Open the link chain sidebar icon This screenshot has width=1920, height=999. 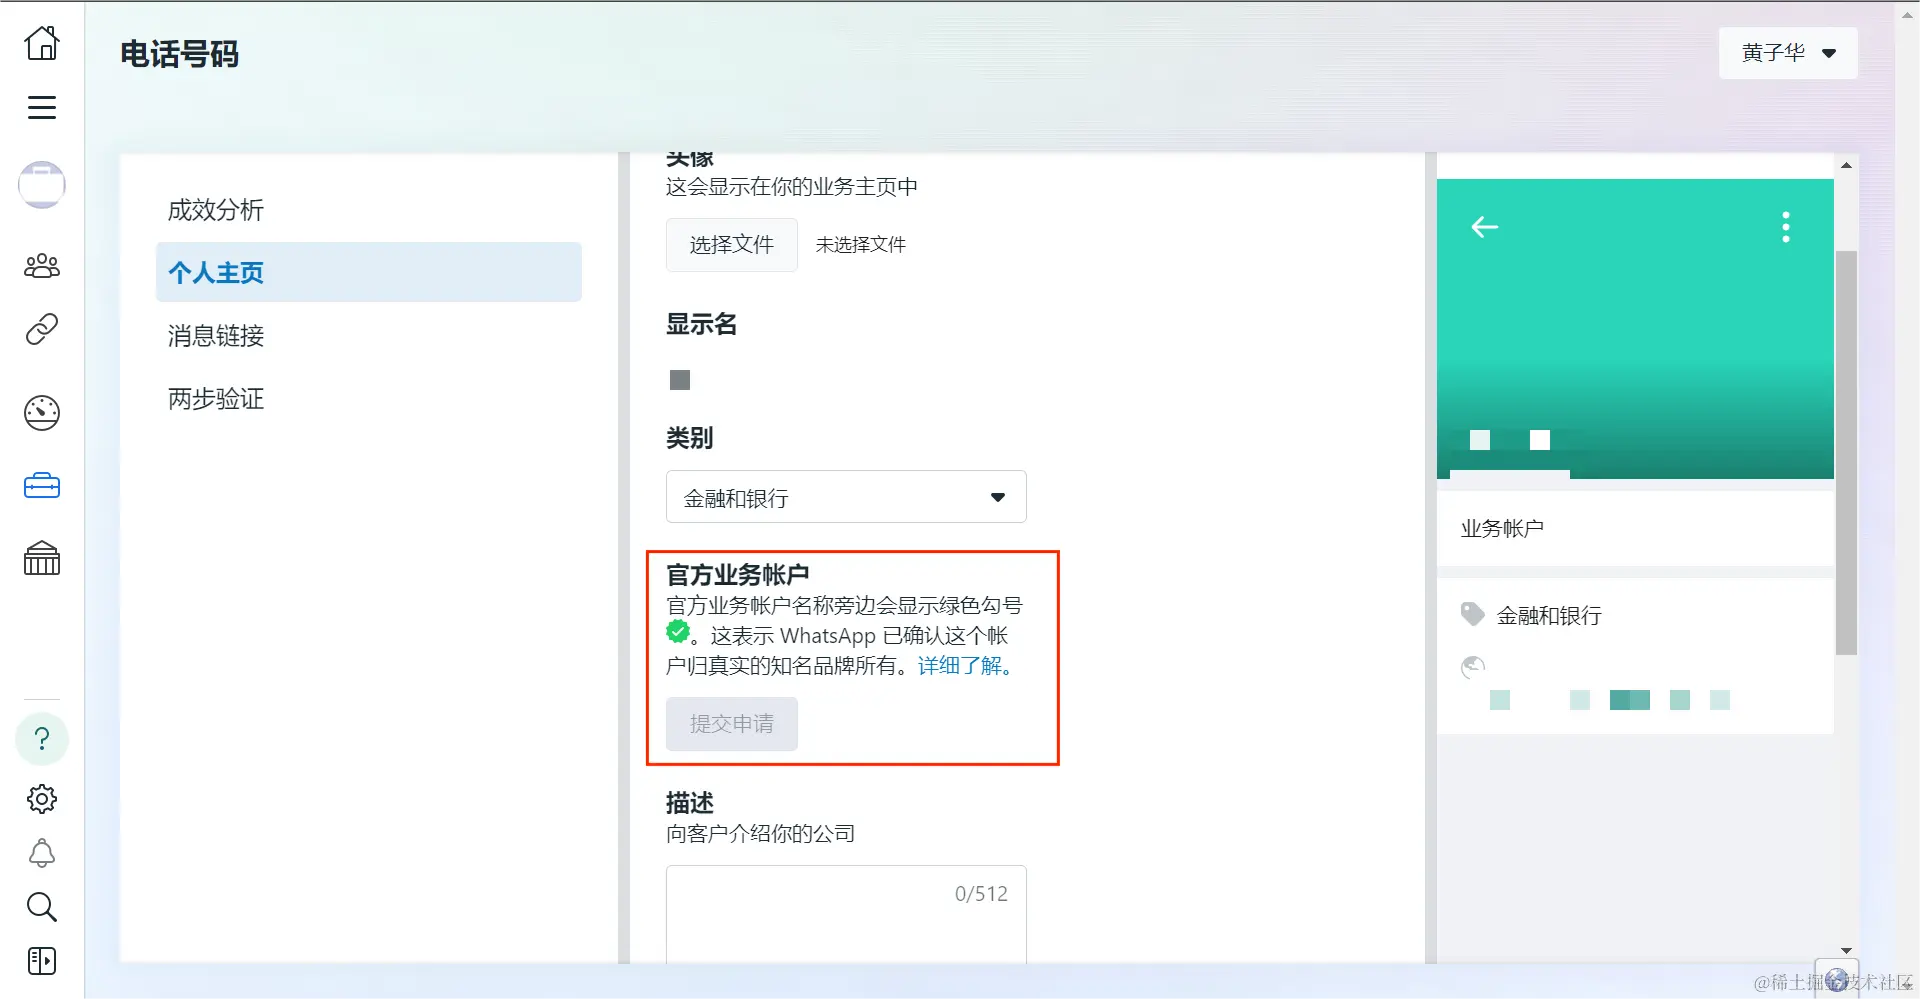point(42,329)
